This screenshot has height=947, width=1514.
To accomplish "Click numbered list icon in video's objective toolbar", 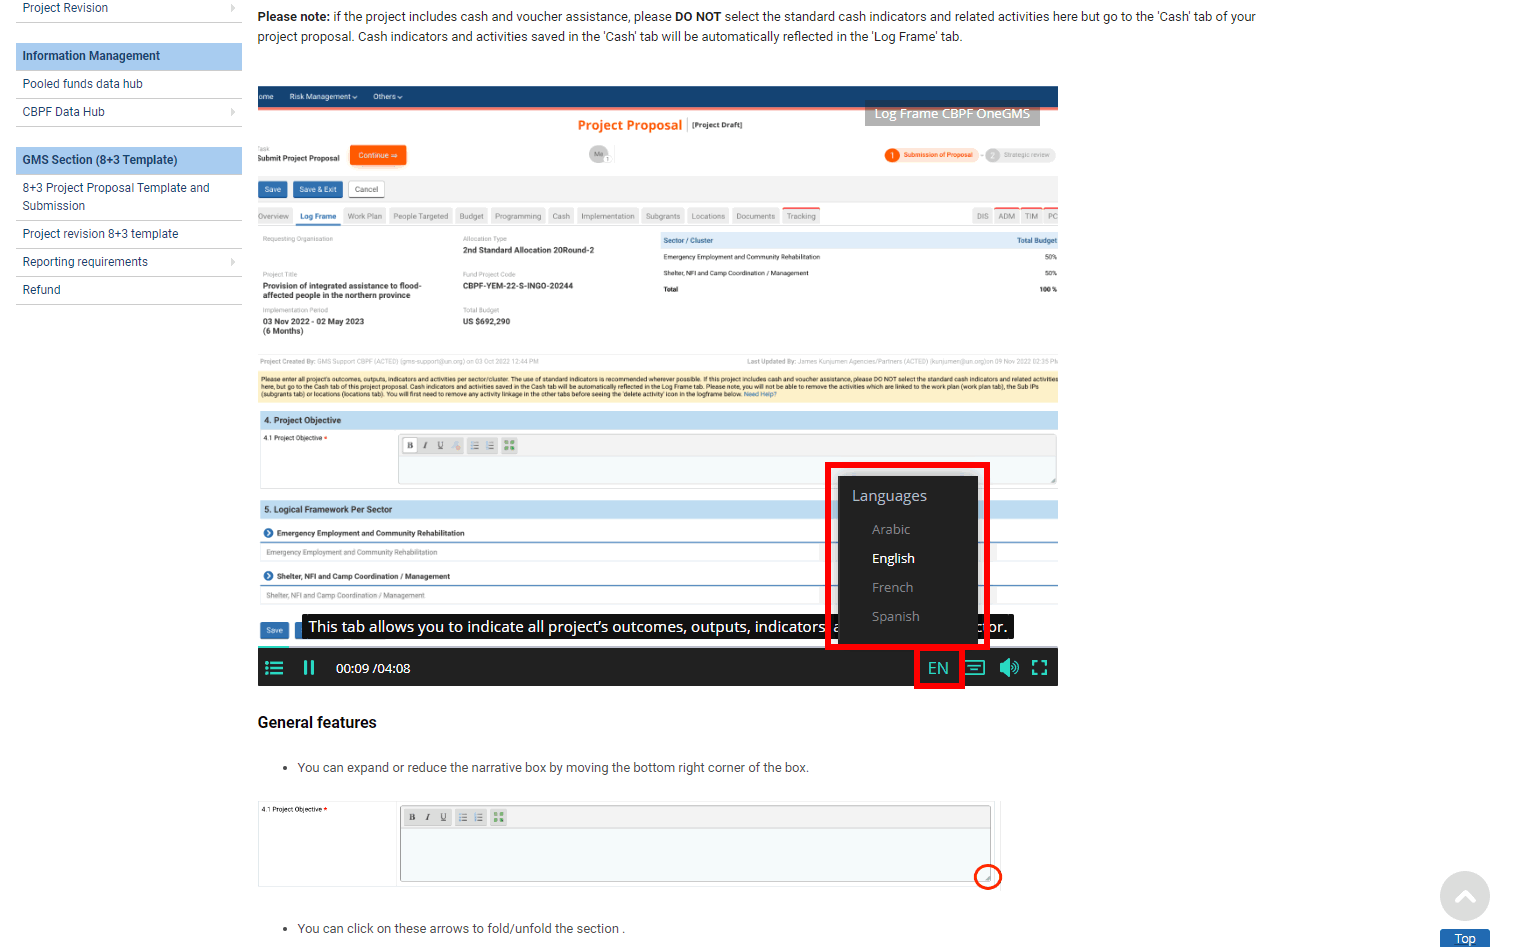I will point(490,445).
